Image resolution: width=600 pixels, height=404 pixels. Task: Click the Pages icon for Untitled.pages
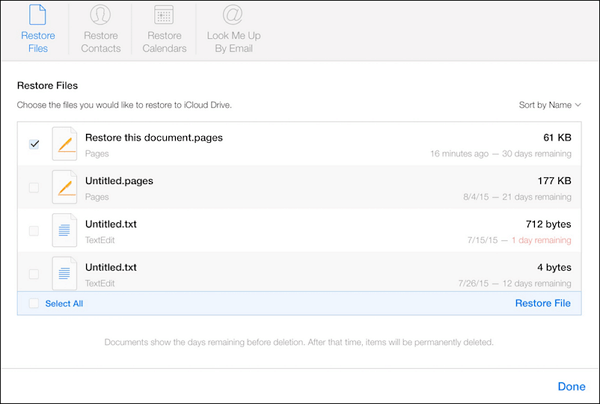tap(64, 187)
